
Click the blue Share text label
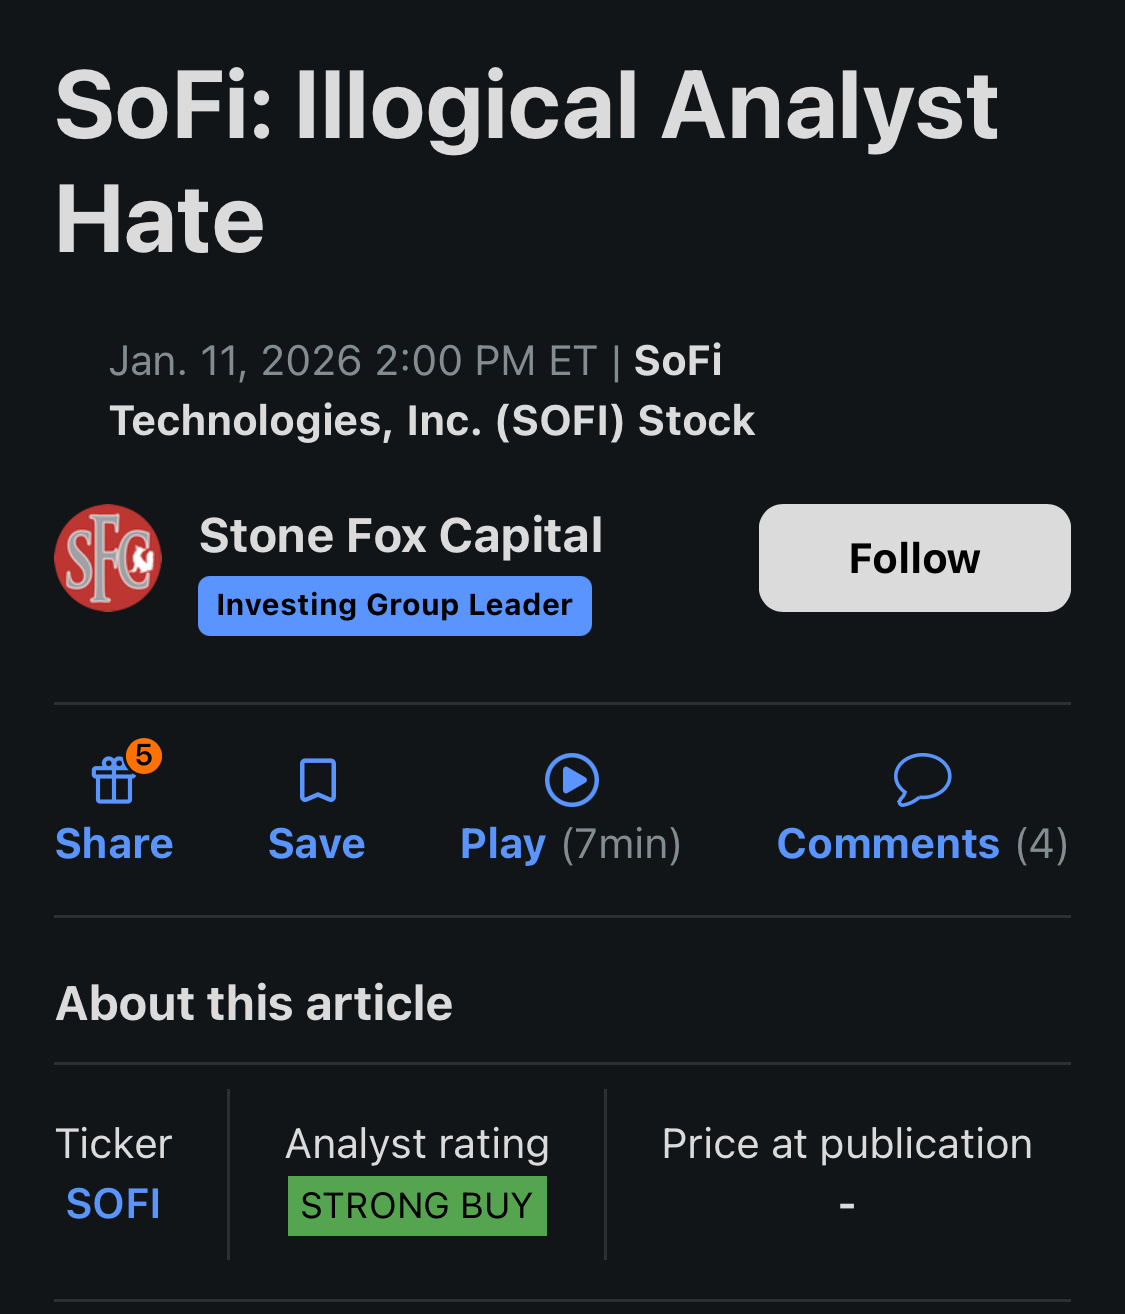[x=114, y=844]
